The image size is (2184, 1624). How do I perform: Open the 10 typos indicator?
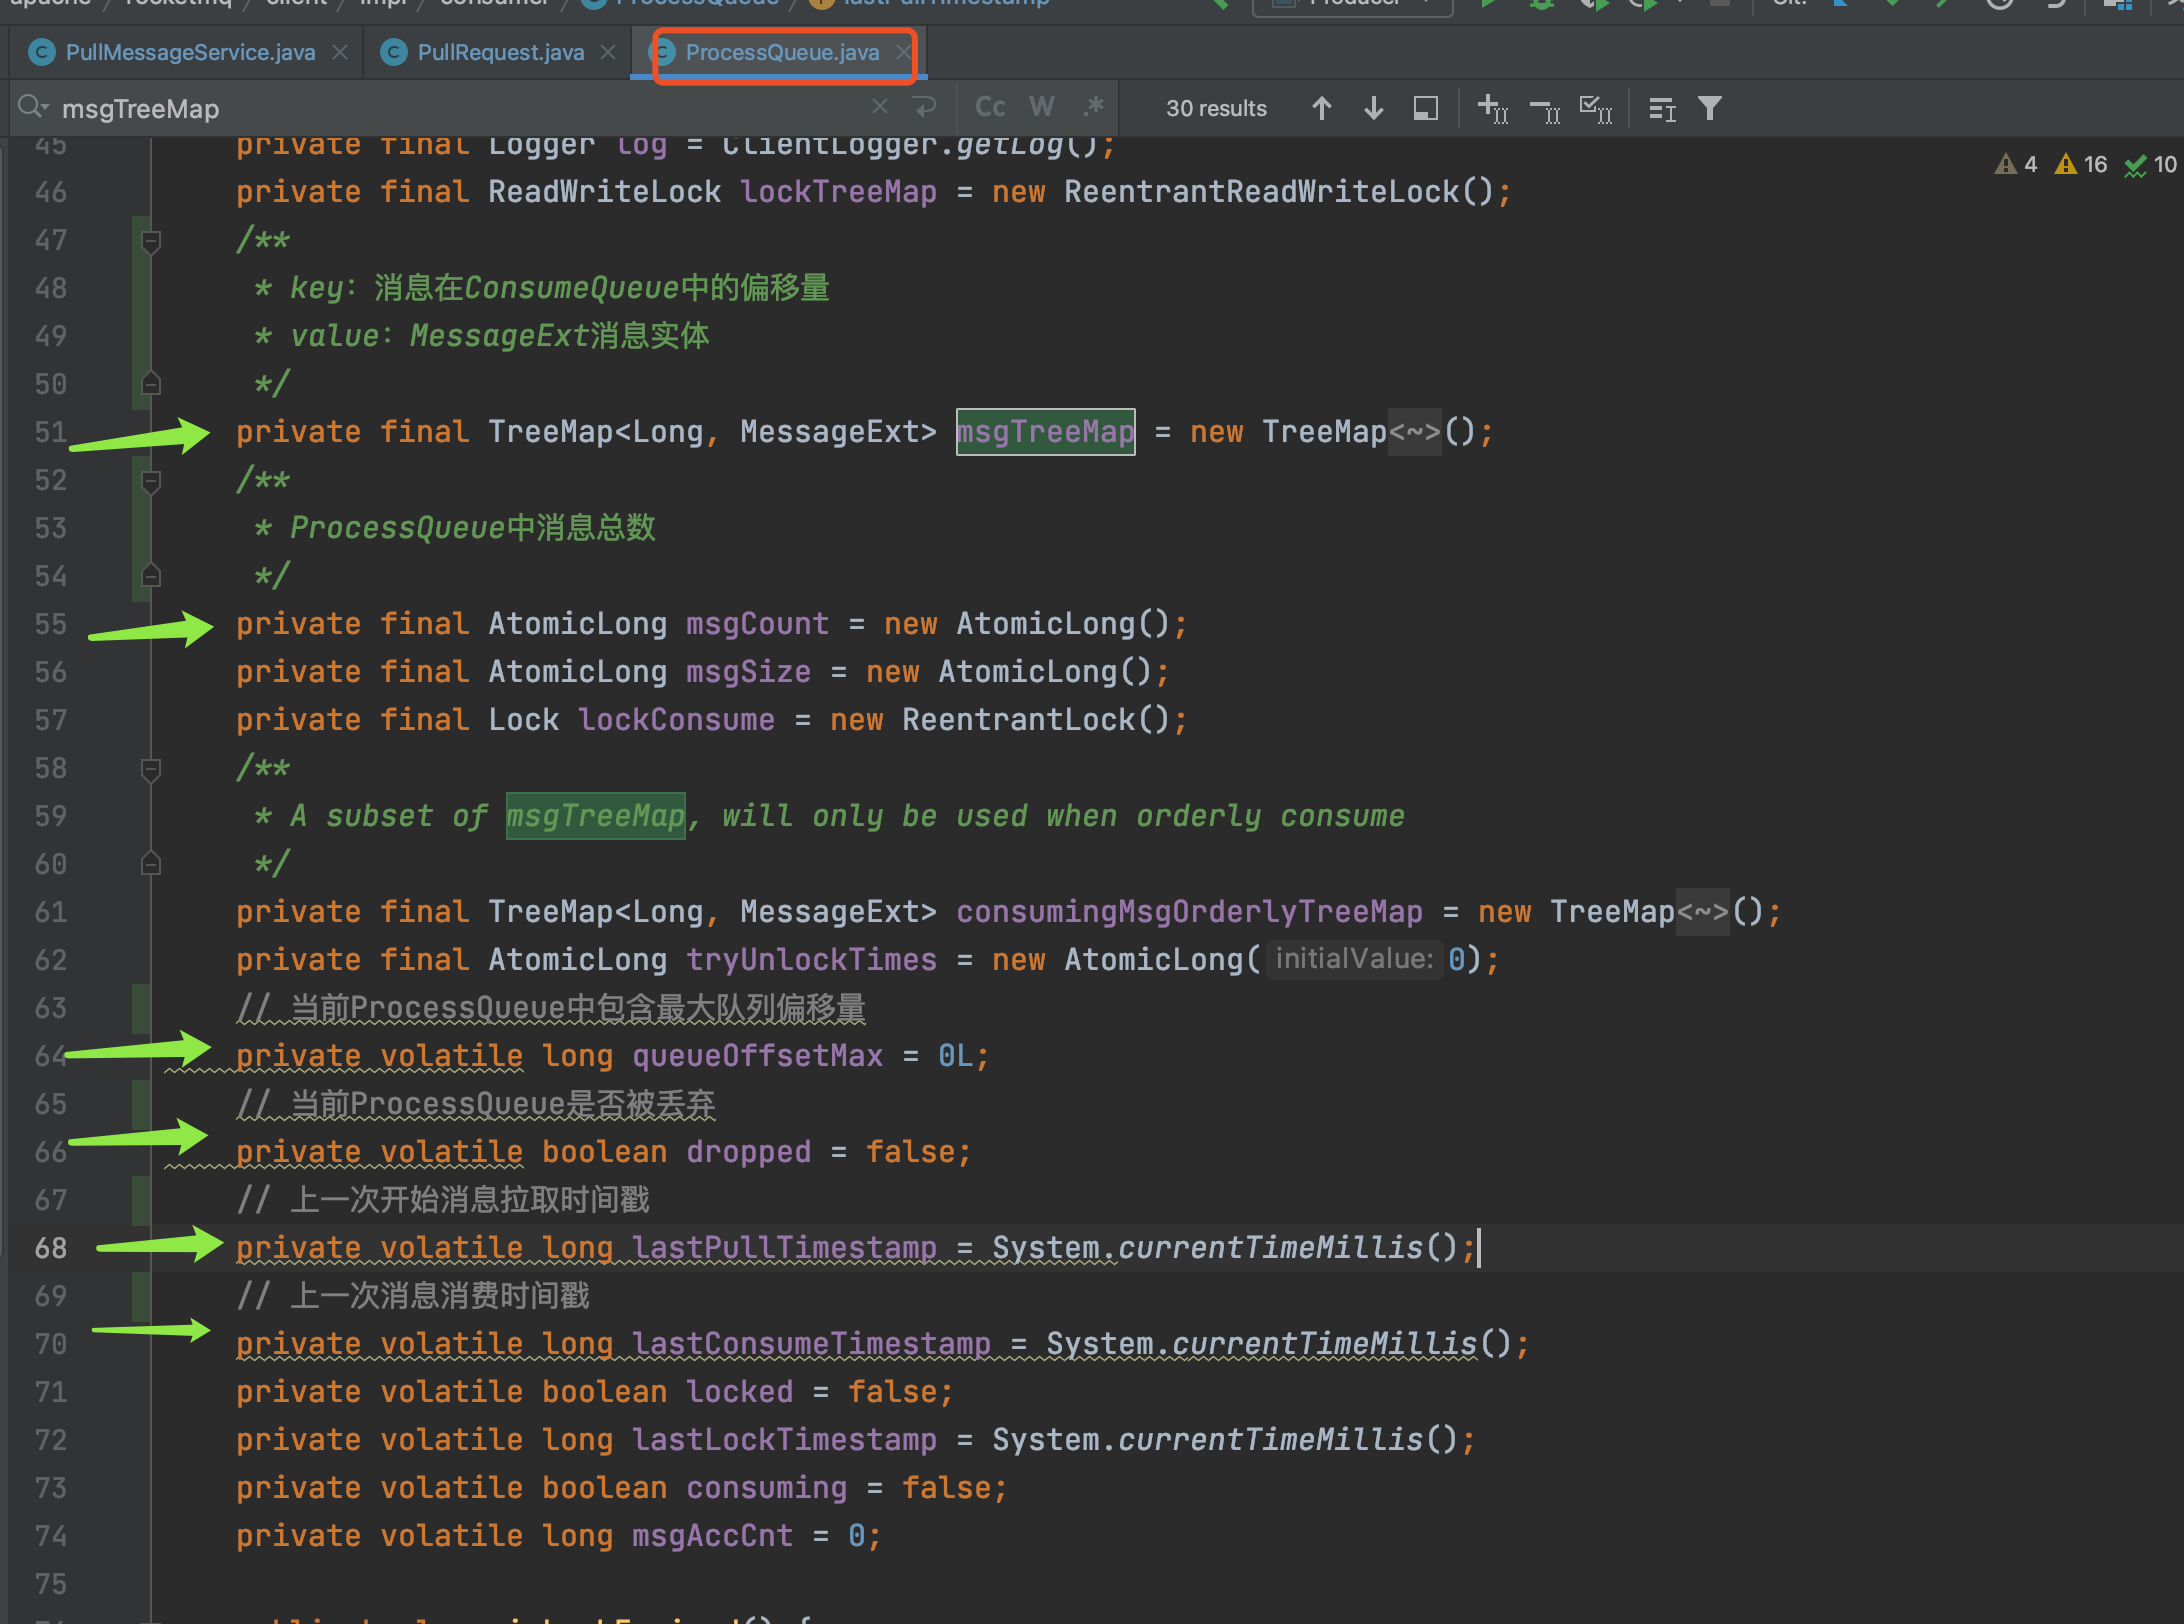[2151, 164]
